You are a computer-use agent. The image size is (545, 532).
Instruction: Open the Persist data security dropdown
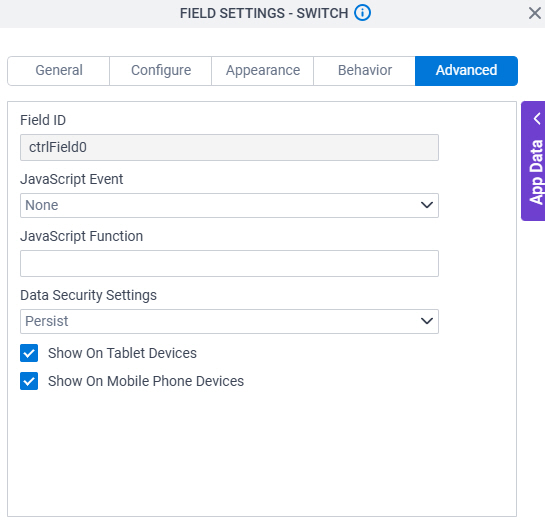tap(229, 321)
